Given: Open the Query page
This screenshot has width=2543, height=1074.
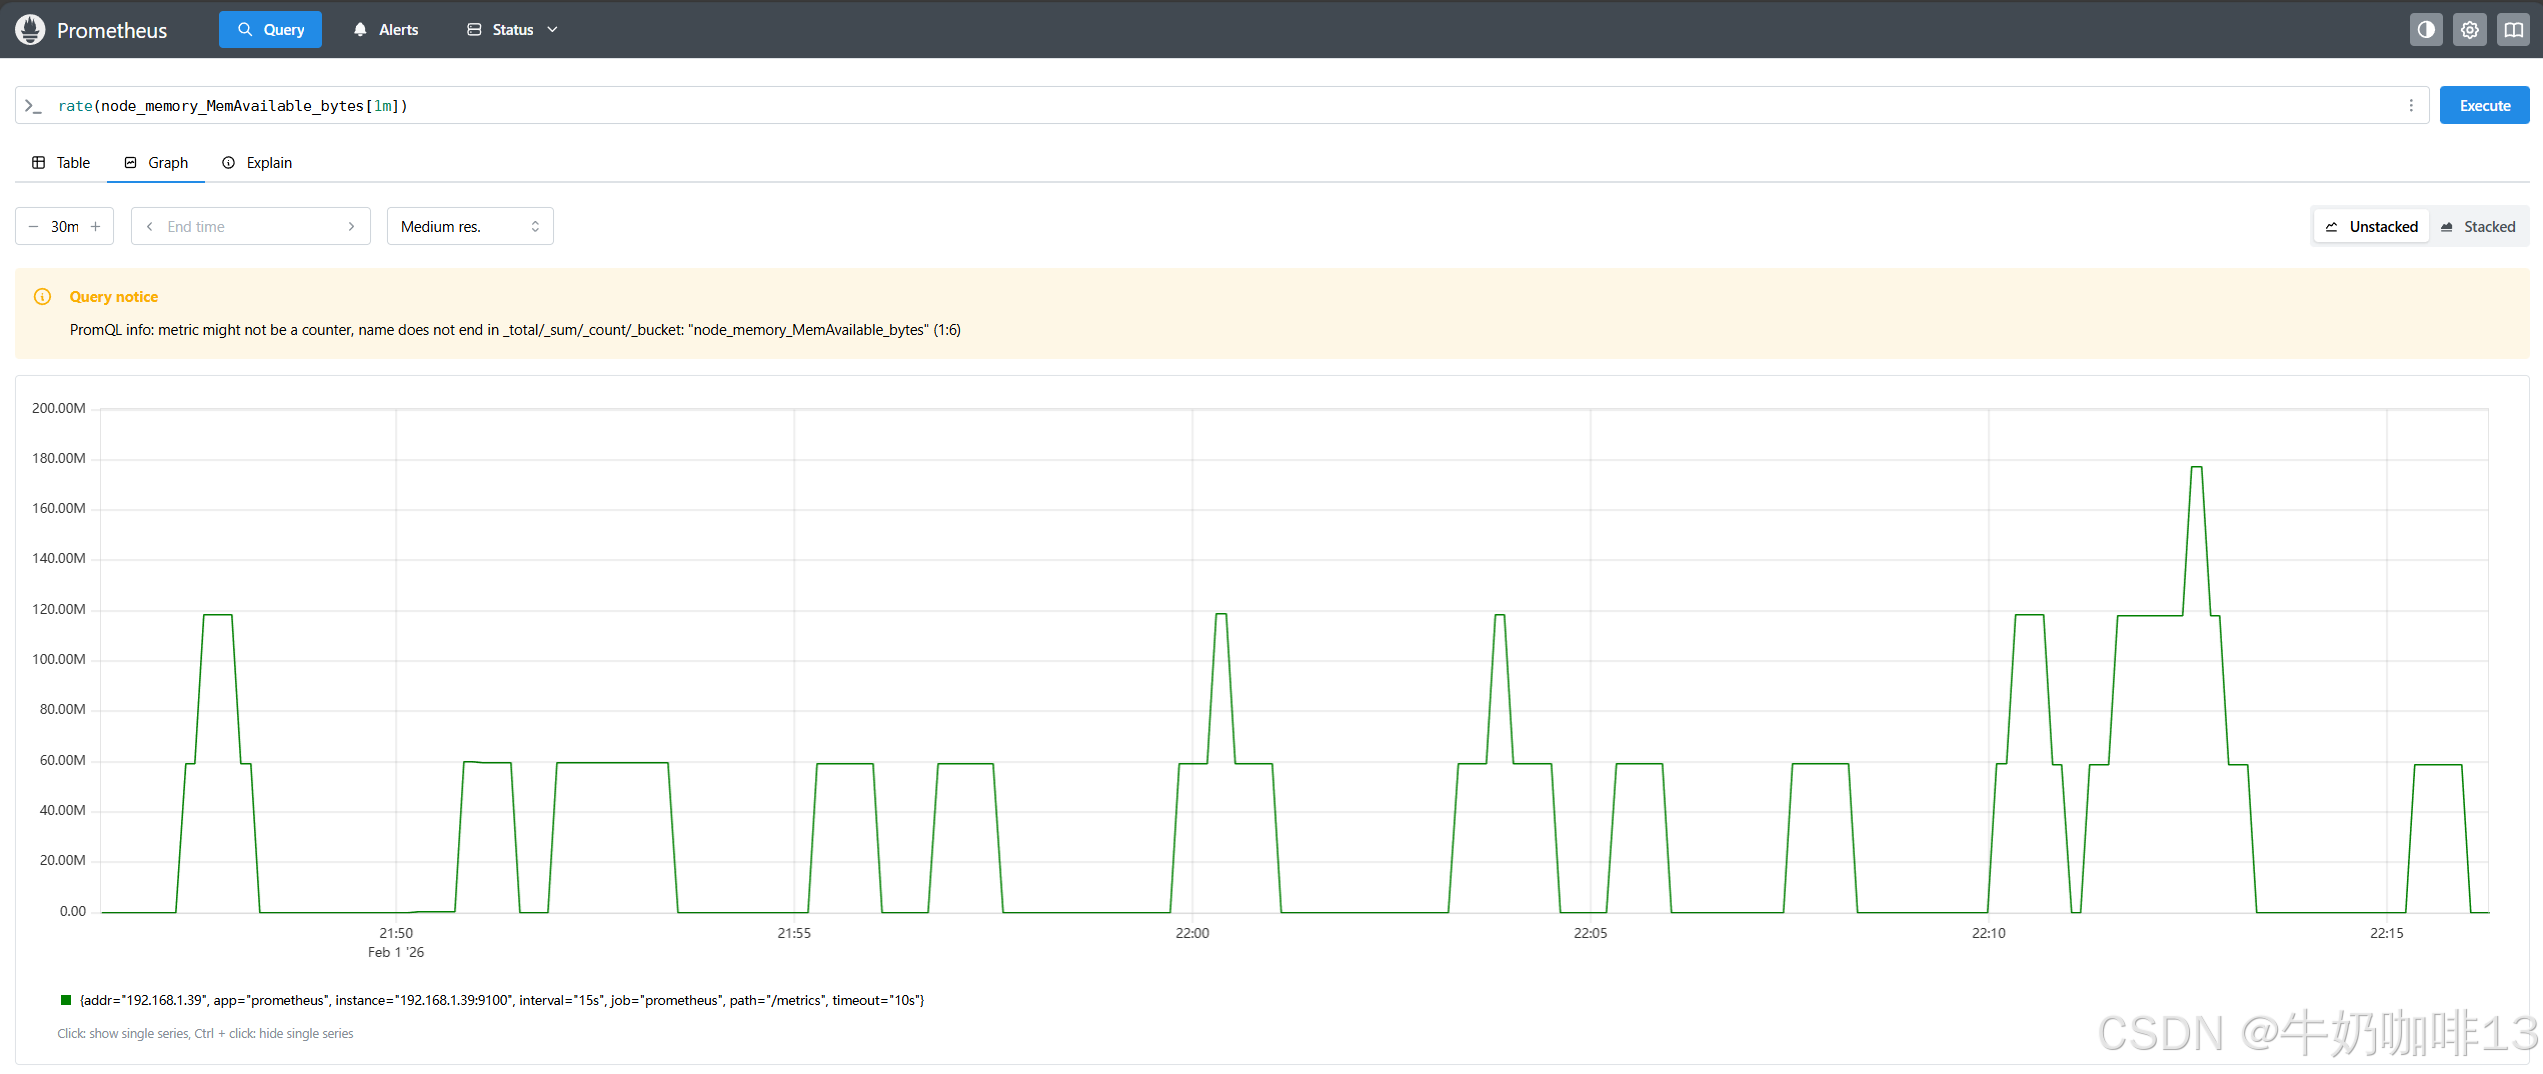Looking at the screenshot, I should pyautogui.click(x=270, y=30).
